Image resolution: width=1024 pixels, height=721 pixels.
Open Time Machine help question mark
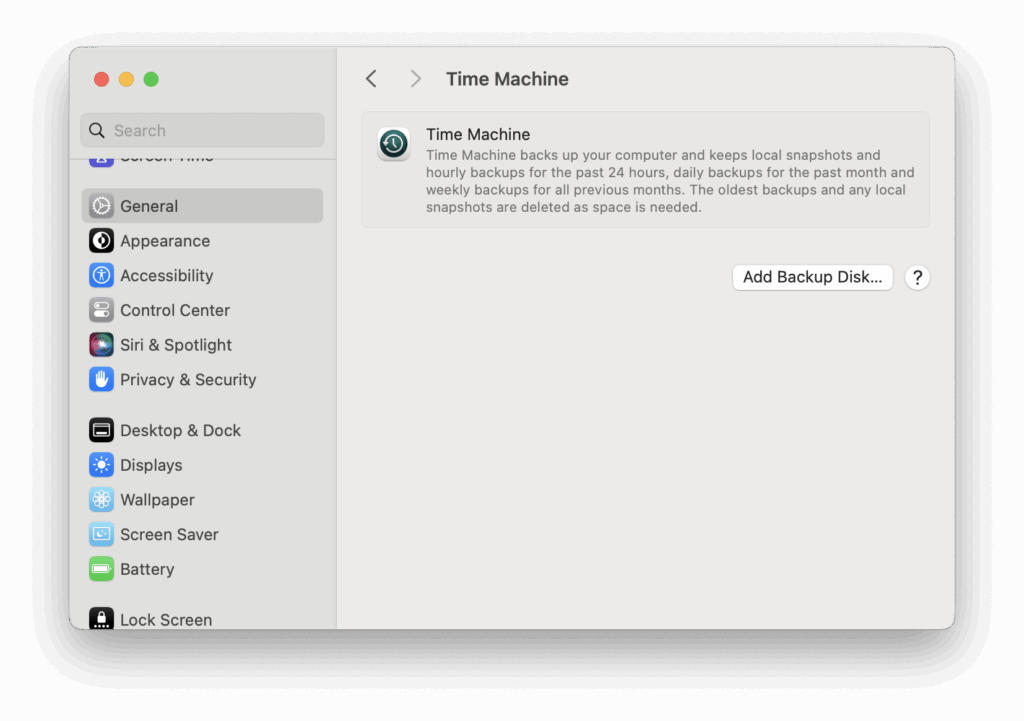pos(917,277)
